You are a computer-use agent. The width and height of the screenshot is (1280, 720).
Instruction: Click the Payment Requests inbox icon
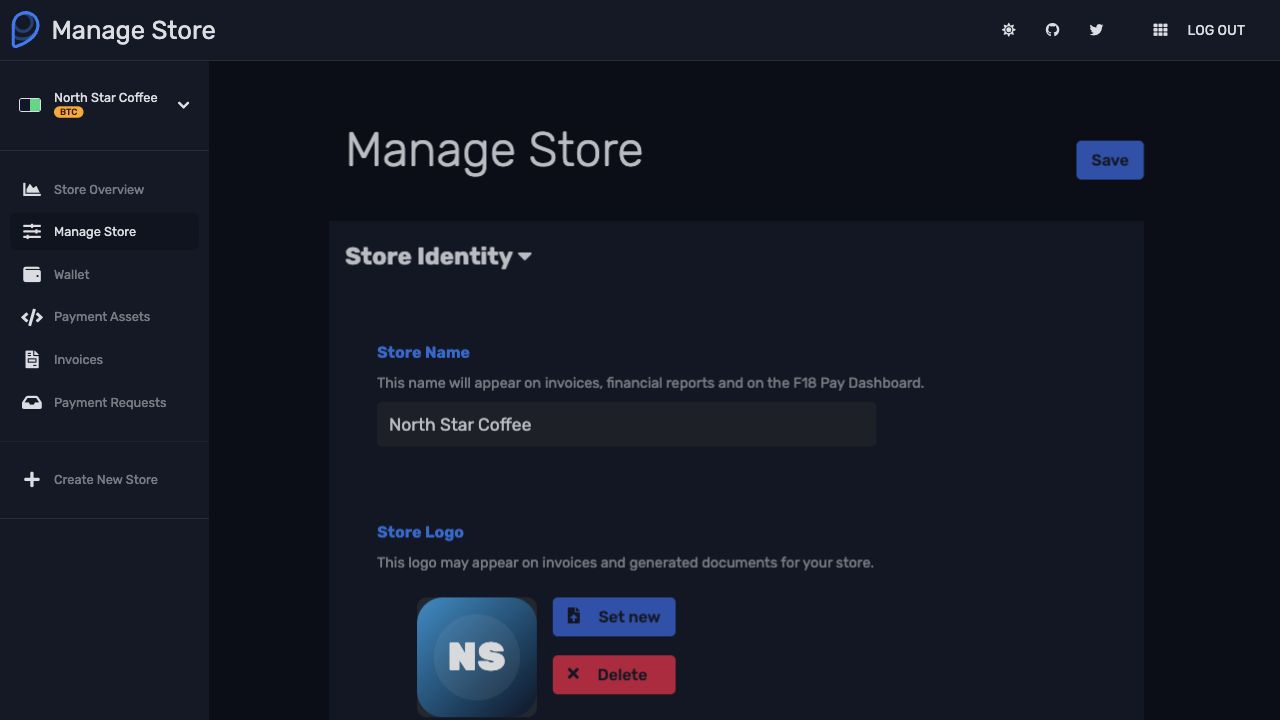[32, 402]
